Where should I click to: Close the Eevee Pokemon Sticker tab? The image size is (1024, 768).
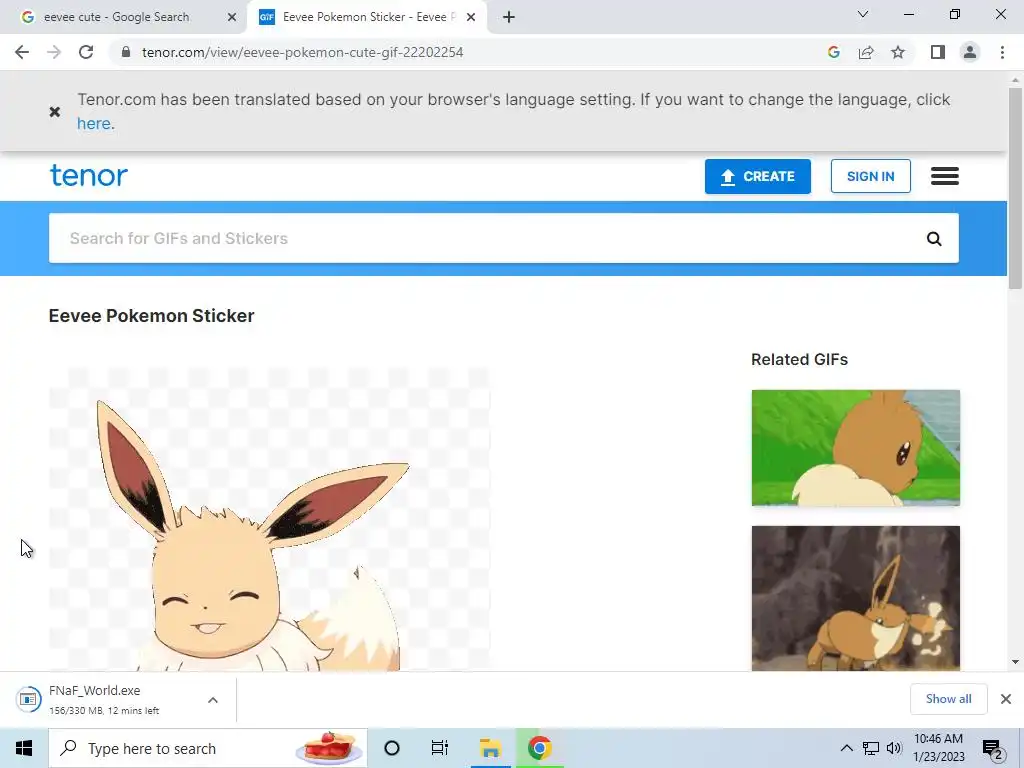pos(471,18)
